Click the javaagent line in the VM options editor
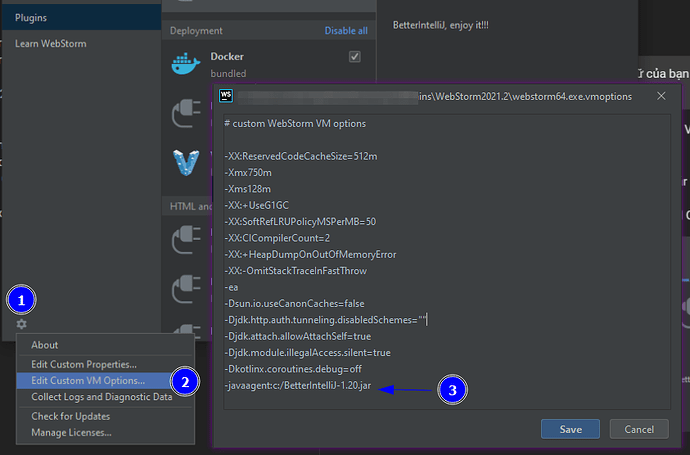This screenshot has height=455, width=690. (300, 385)
